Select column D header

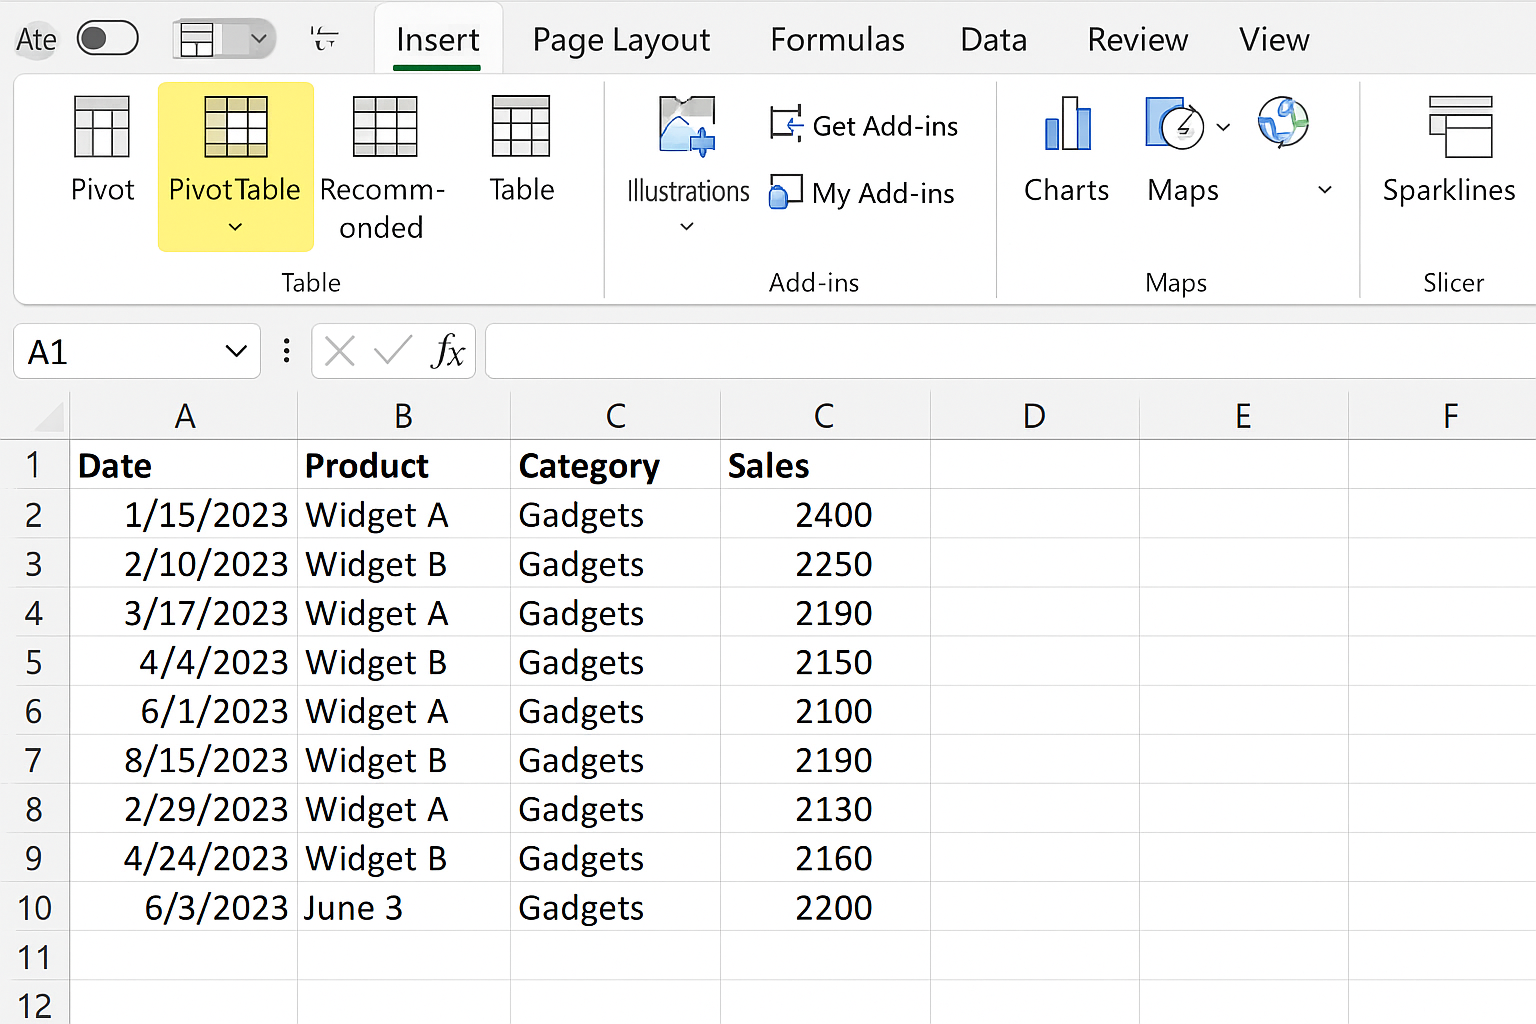pos(1035,416)
